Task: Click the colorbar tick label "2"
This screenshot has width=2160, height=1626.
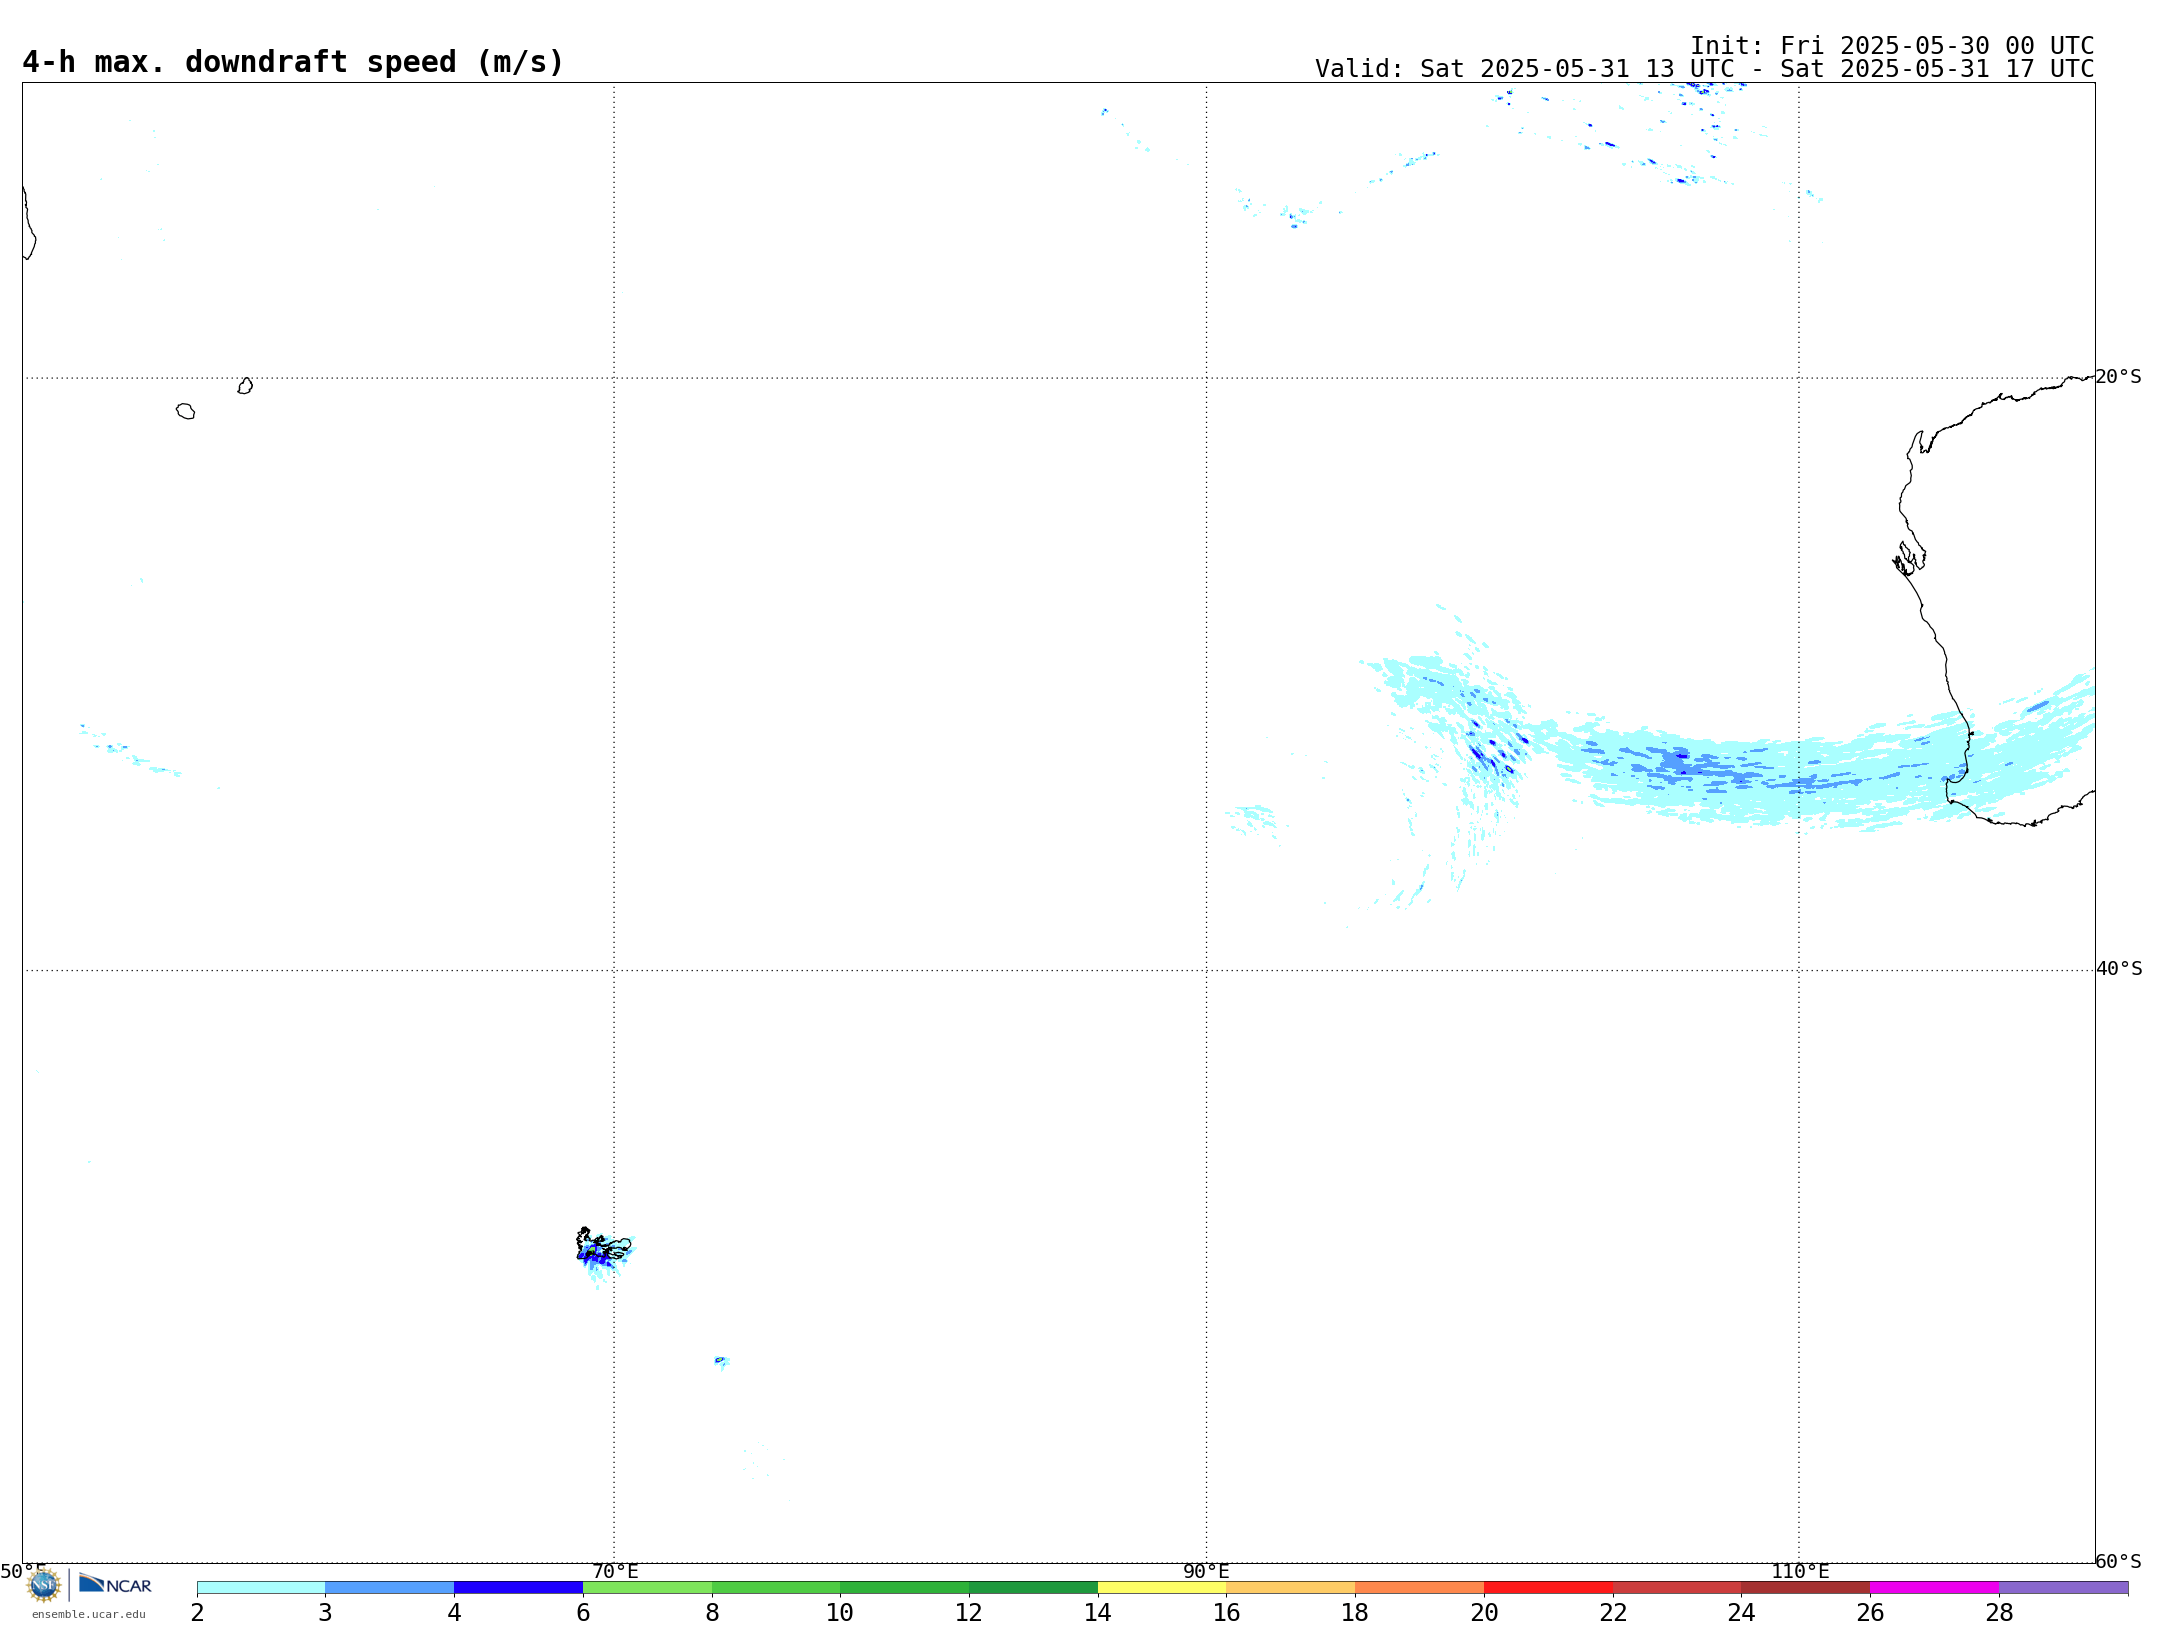Action: pos(197,1612)
